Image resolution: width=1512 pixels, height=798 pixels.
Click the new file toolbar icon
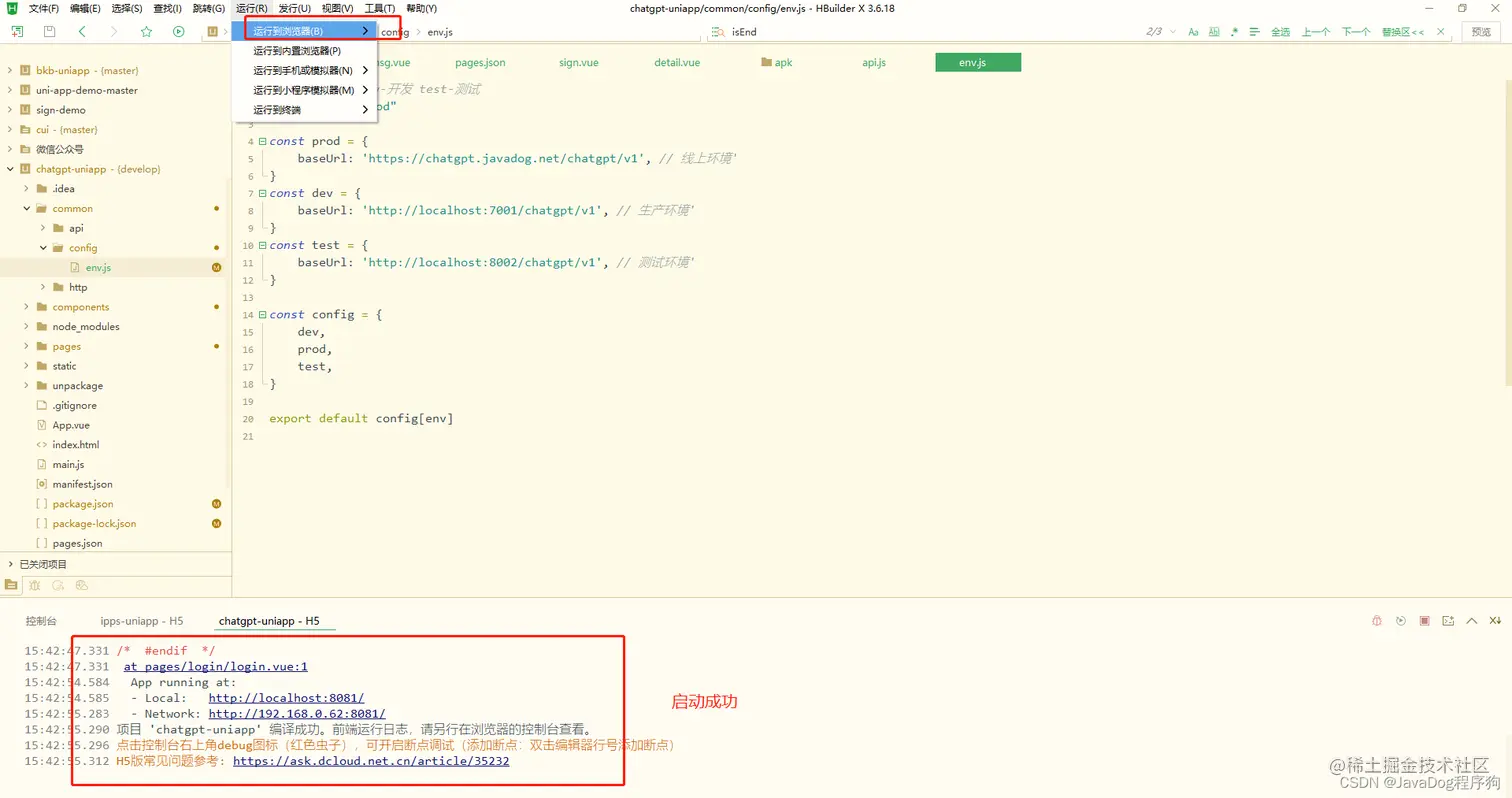[x=17, y=32]
